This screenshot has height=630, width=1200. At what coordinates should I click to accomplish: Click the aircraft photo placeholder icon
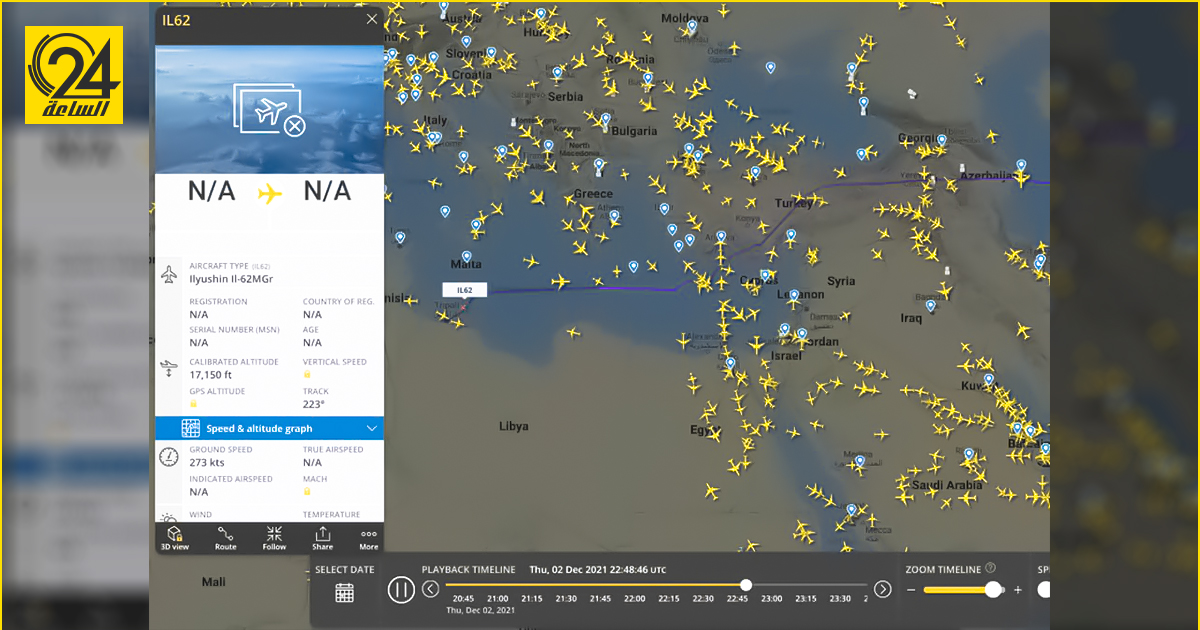click(x=269, y=110)
